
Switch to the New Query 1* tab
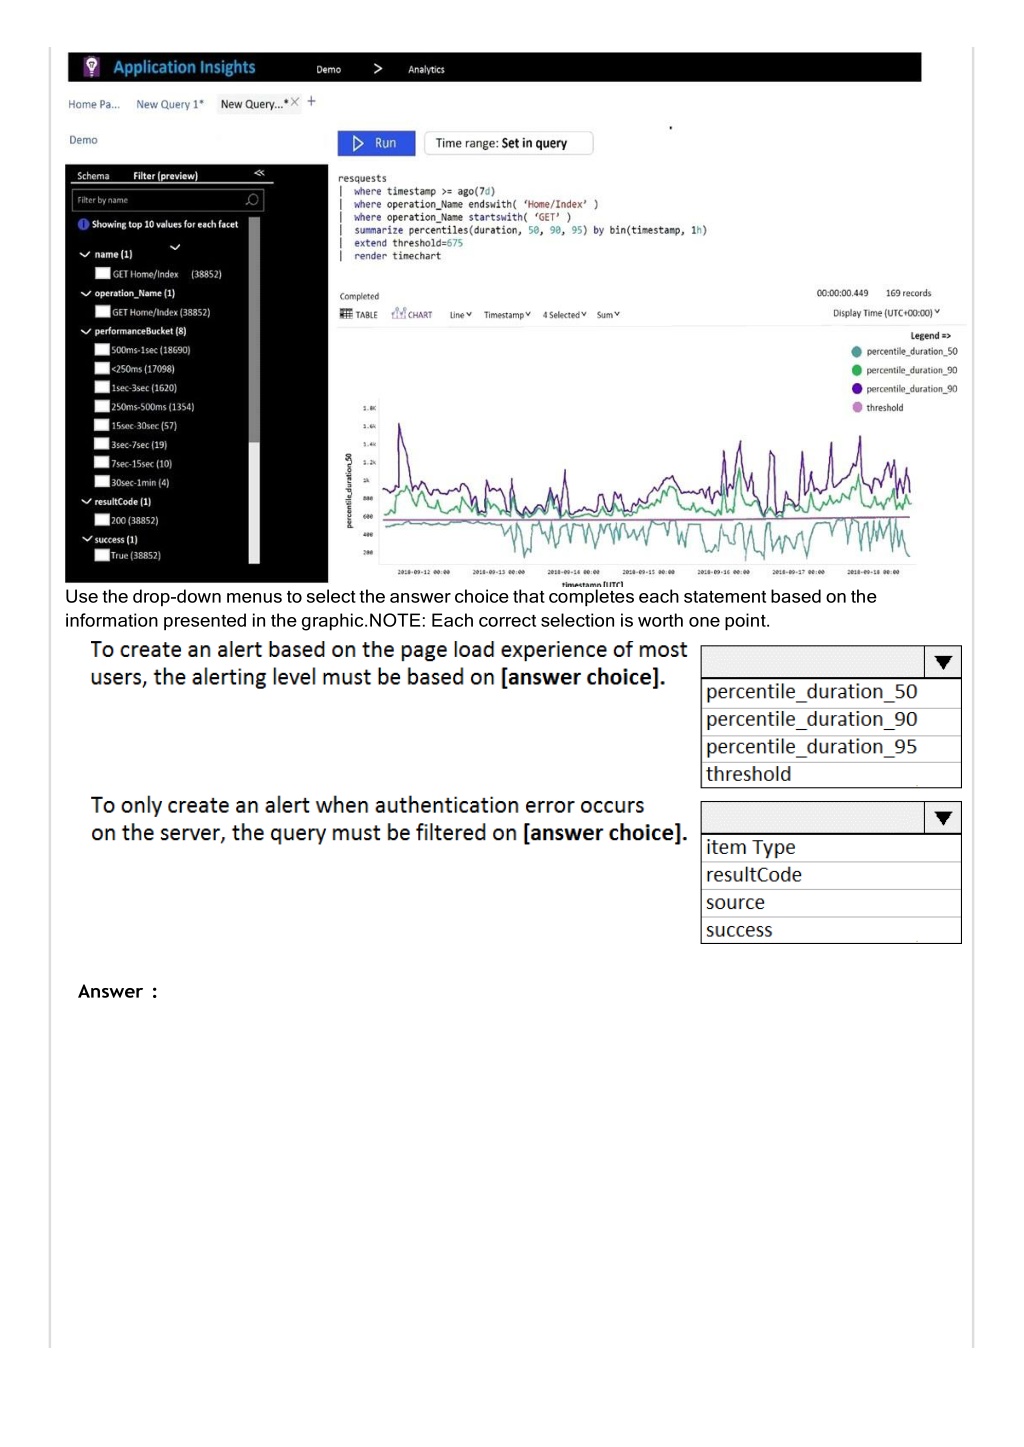pos(170,104)
